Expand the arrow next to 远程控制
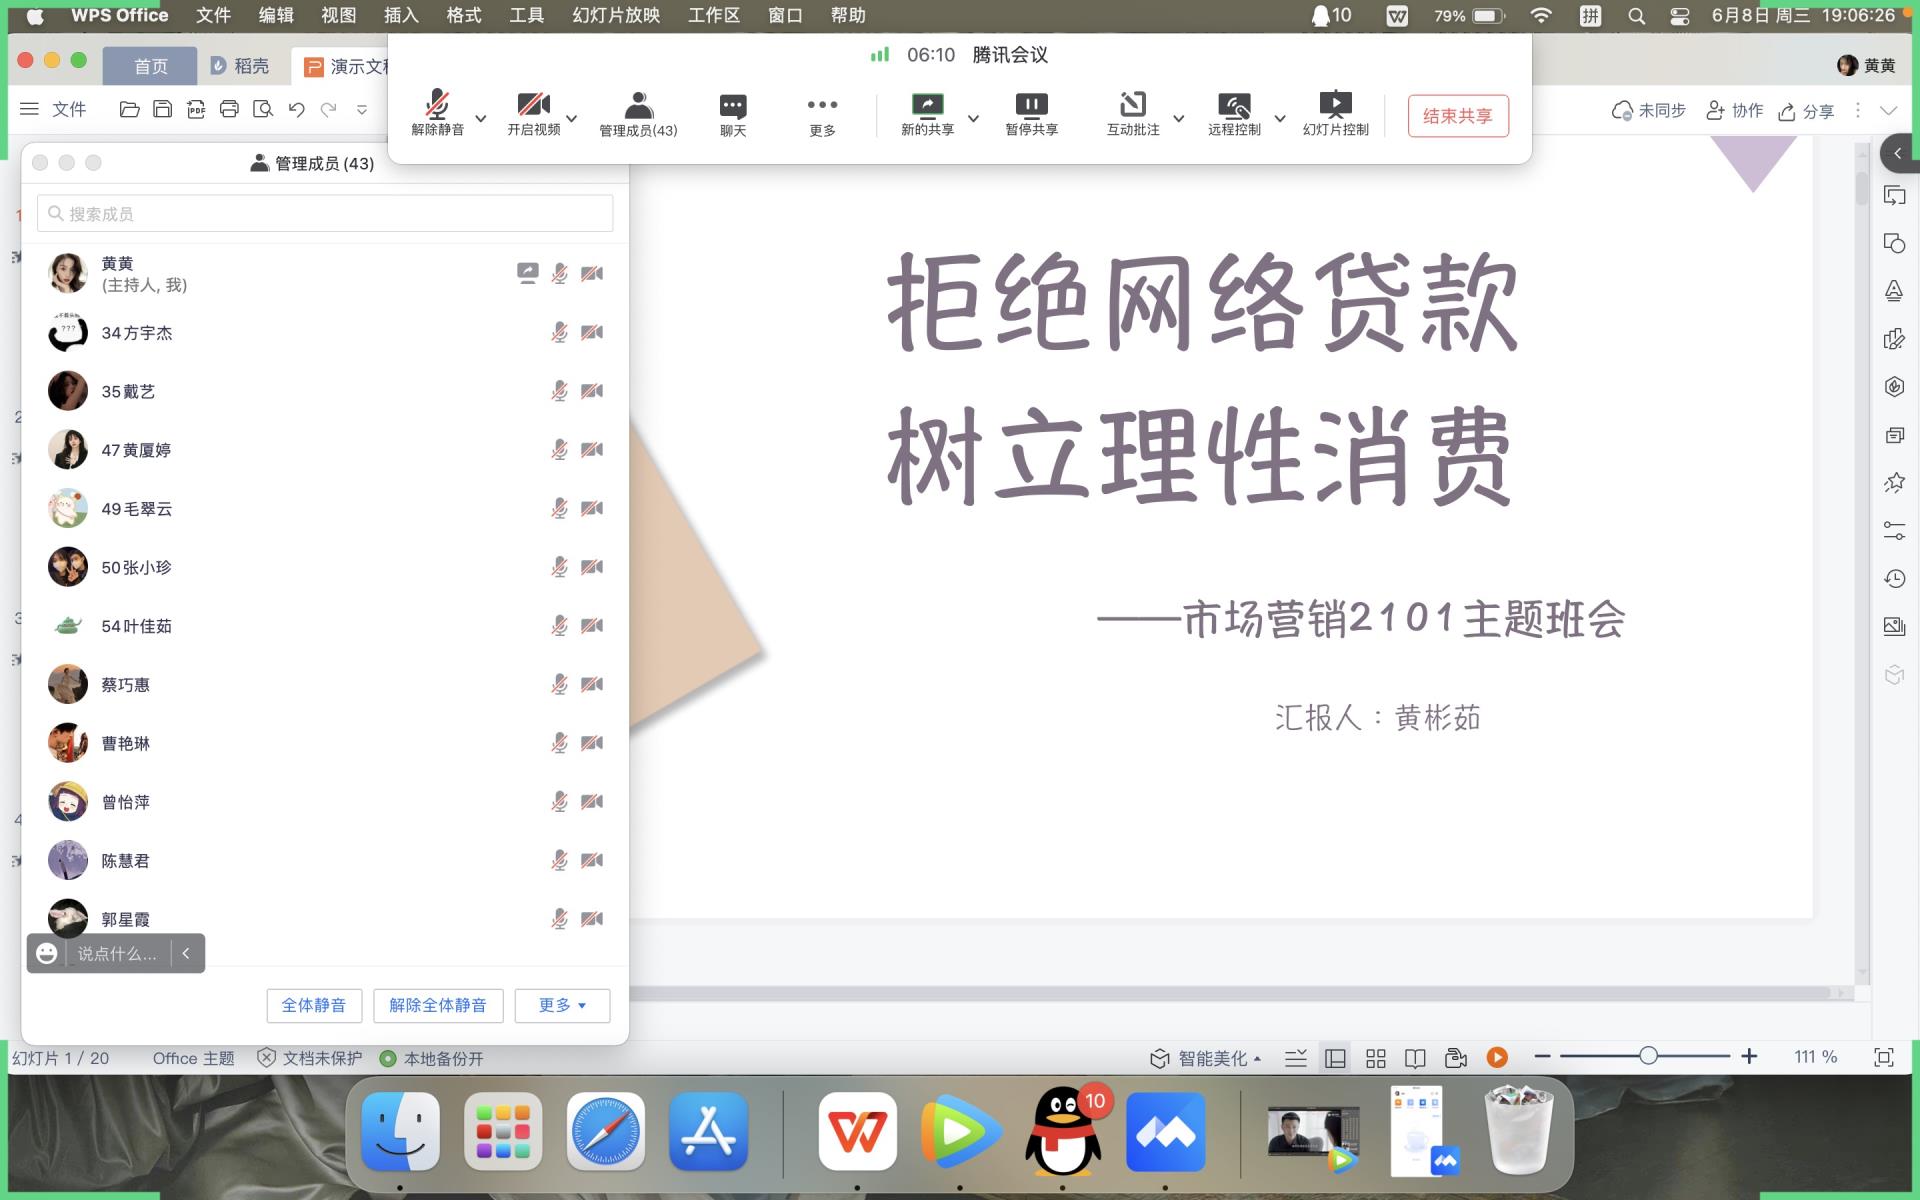The image size is (1920, 1200). click(x=1279, y=118)
